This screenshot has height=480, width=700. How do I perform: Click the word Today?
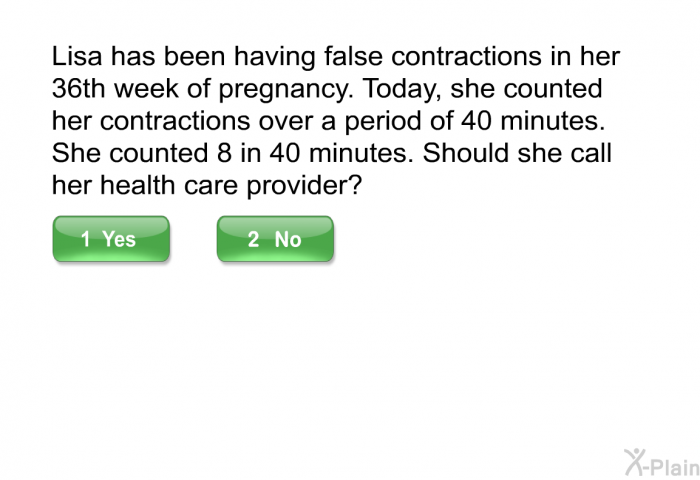pyautogui.click(x=402, y=89)
